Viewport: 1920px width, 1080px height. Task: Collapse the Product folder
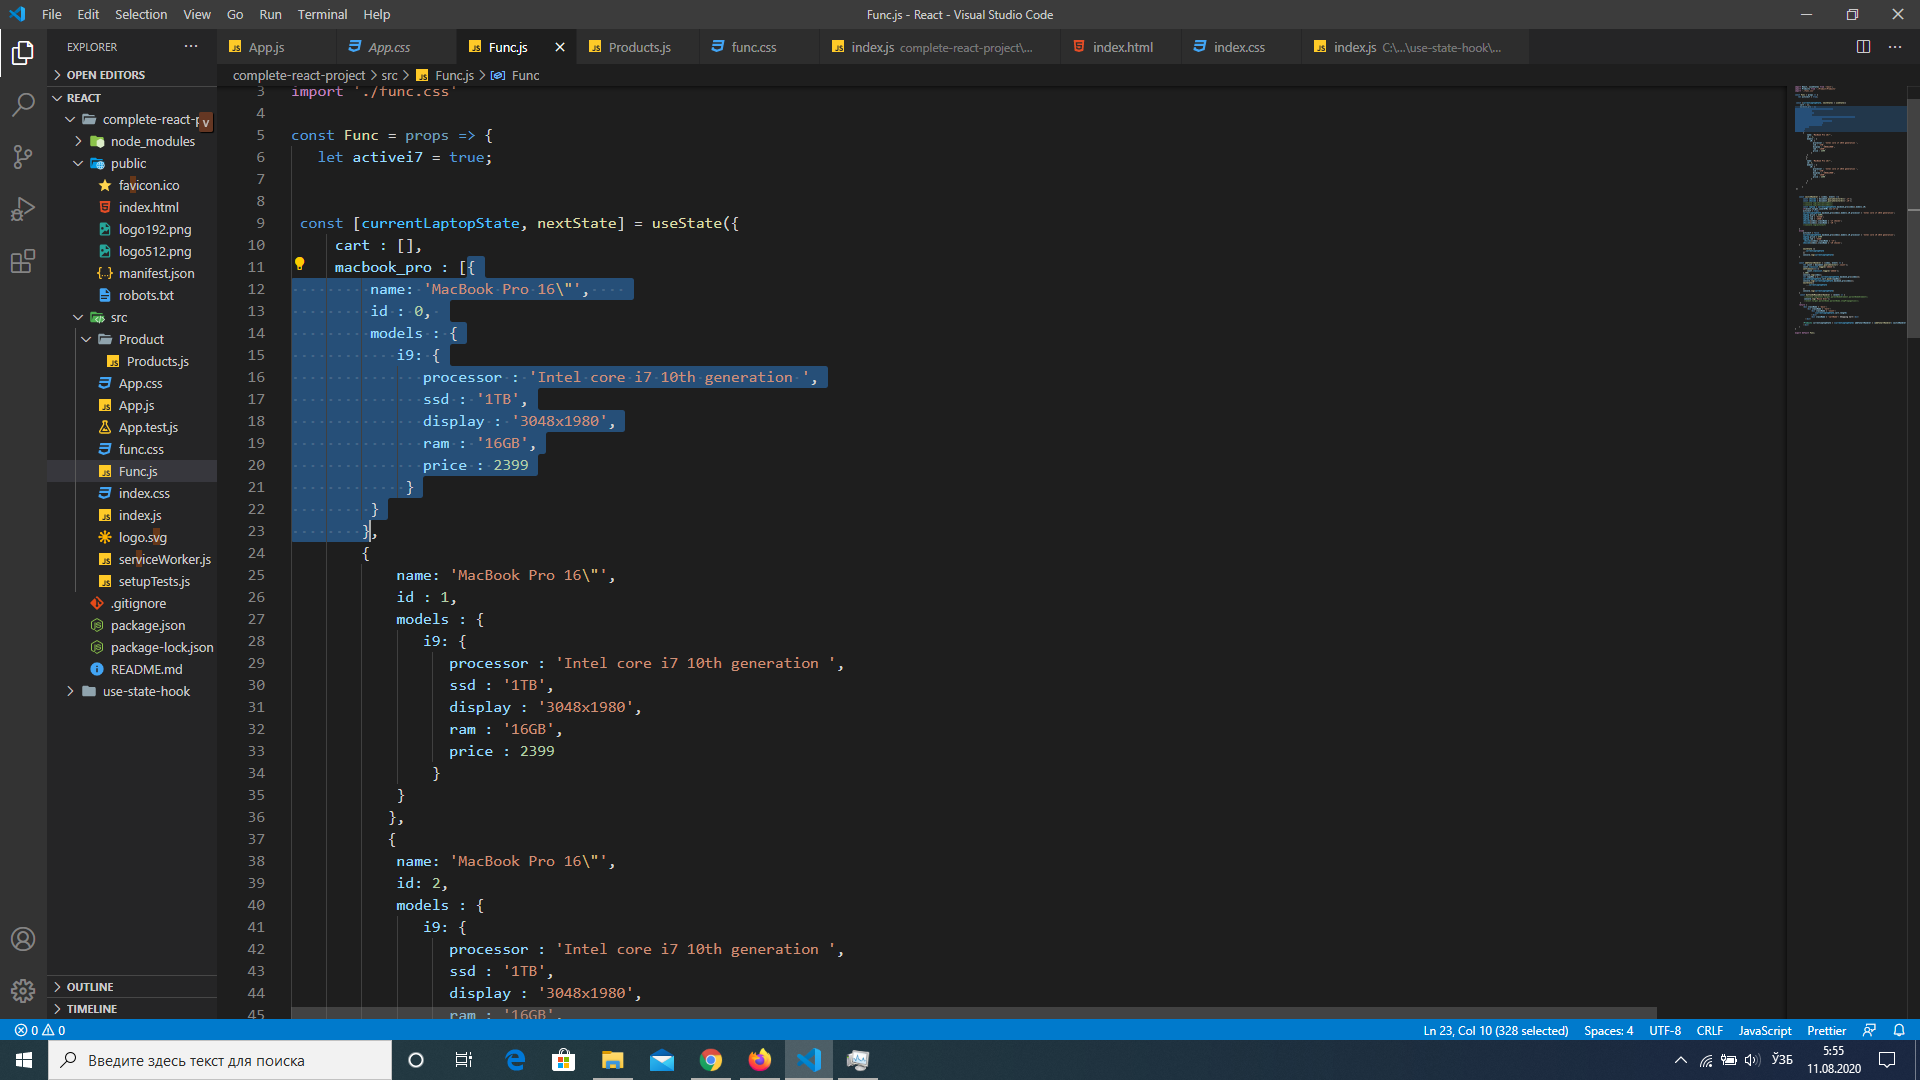click(132, 339)
